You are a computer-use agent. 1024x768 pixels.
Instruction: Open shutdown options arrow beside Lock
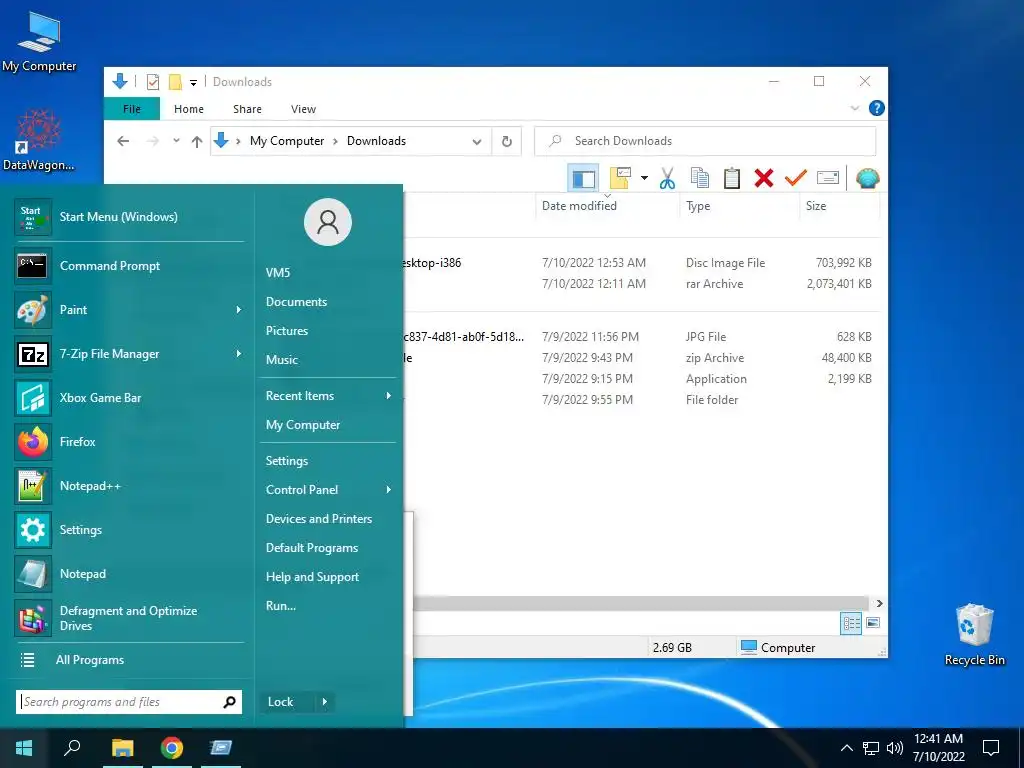(325, 702)
